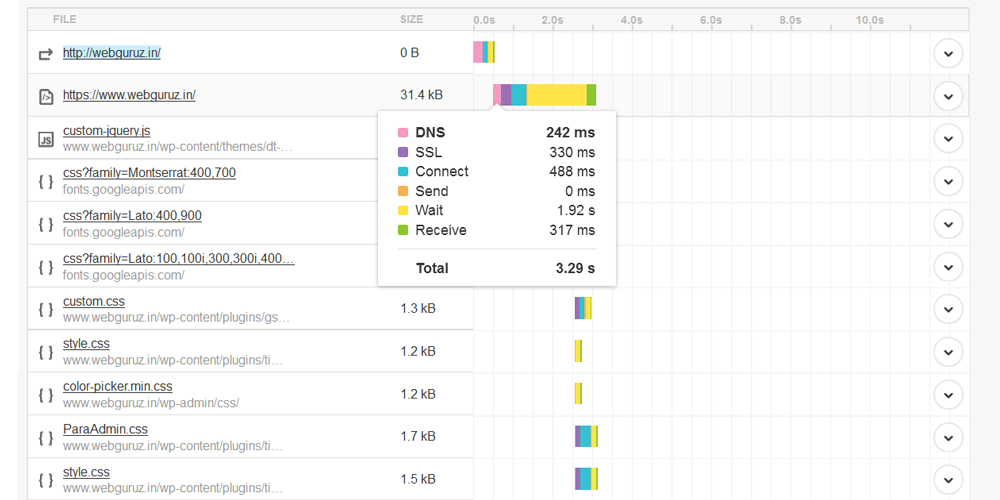1000x500 pixels.
Task: Expand the custom-jquery.js row chevron
Action: [x=947, y=139]
